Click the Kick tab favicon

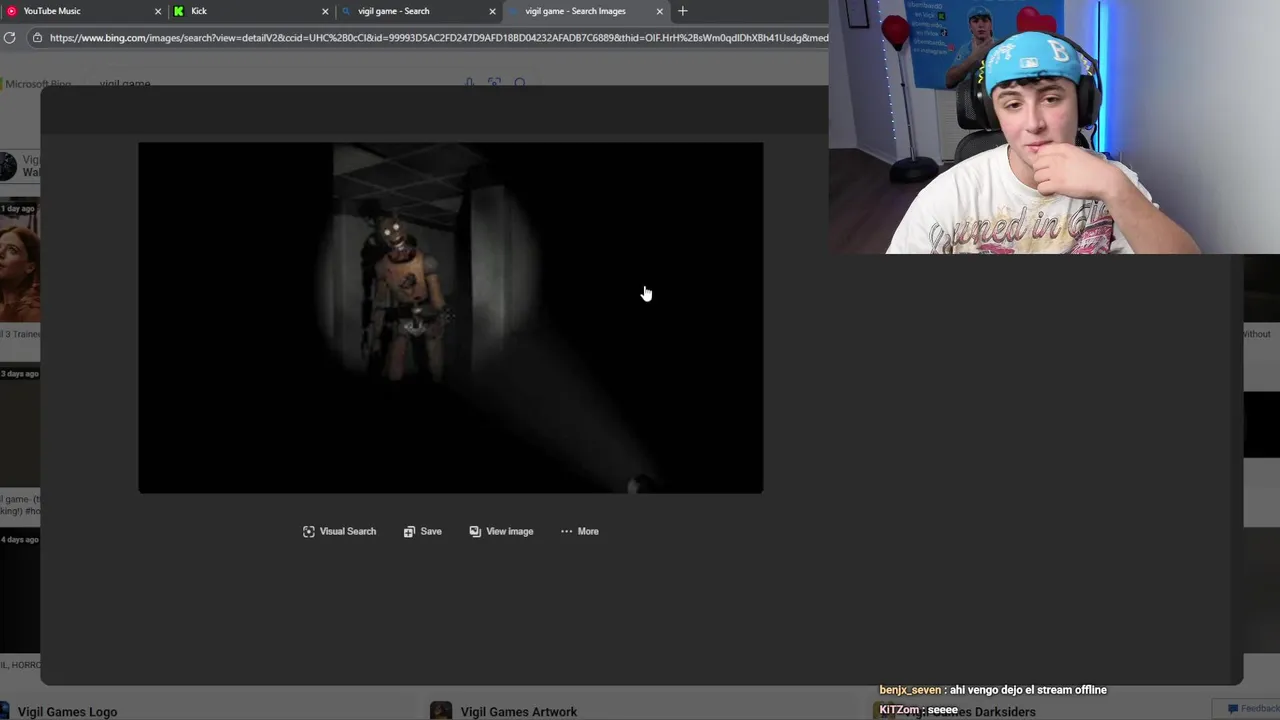[x=179, y=11]
